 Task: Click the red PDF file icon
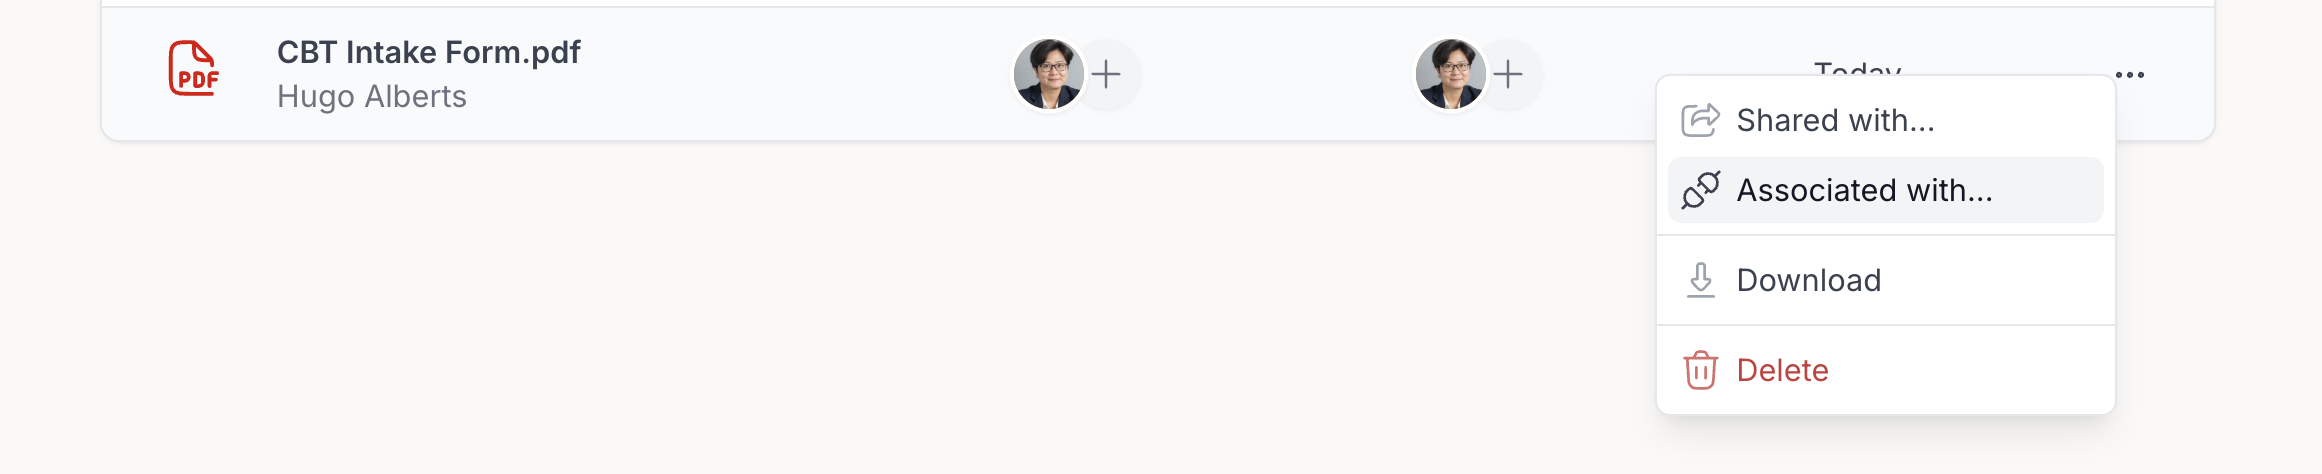pos(193,68)
